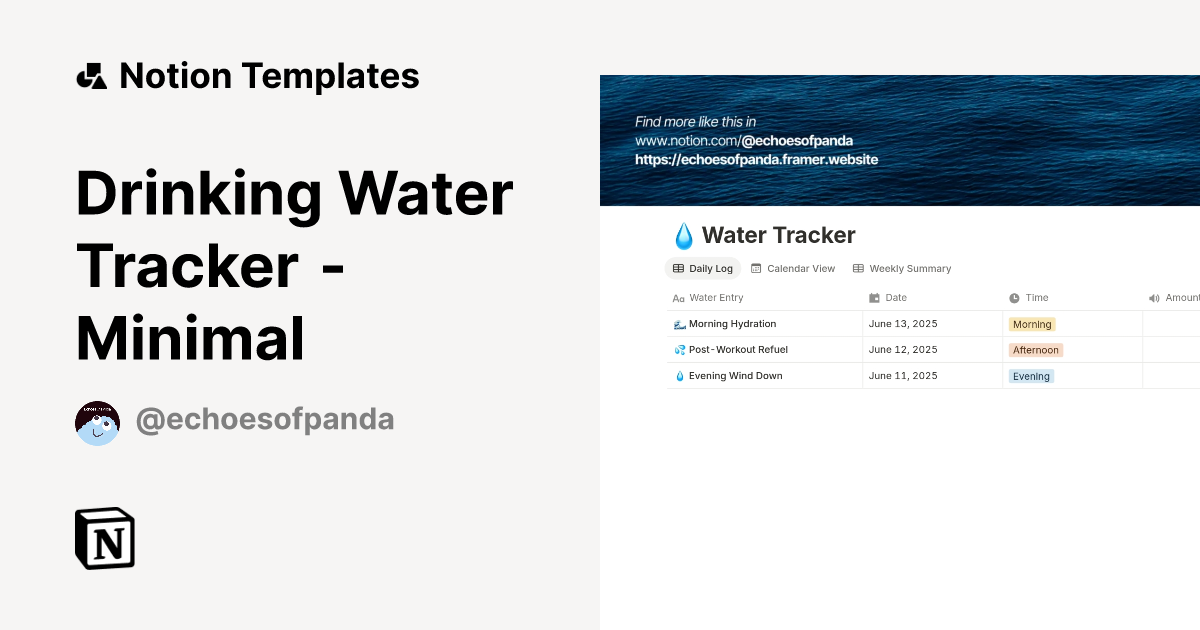
Task: Click the speaker icon in the Amount column header
Action: click(x=1152, y=297)
